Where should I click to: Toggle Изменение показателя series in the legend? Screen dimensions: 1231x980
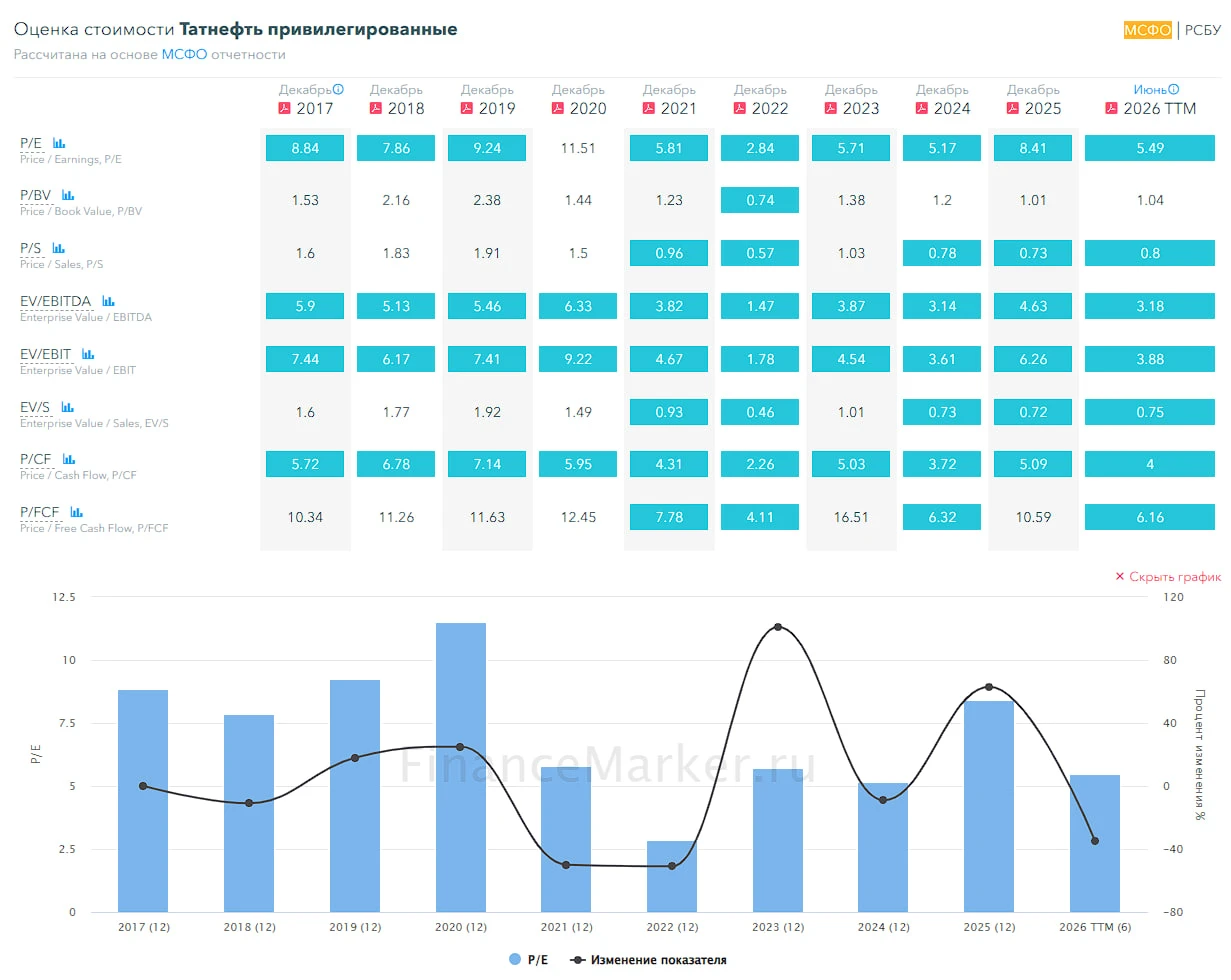[x=648, y=960]
